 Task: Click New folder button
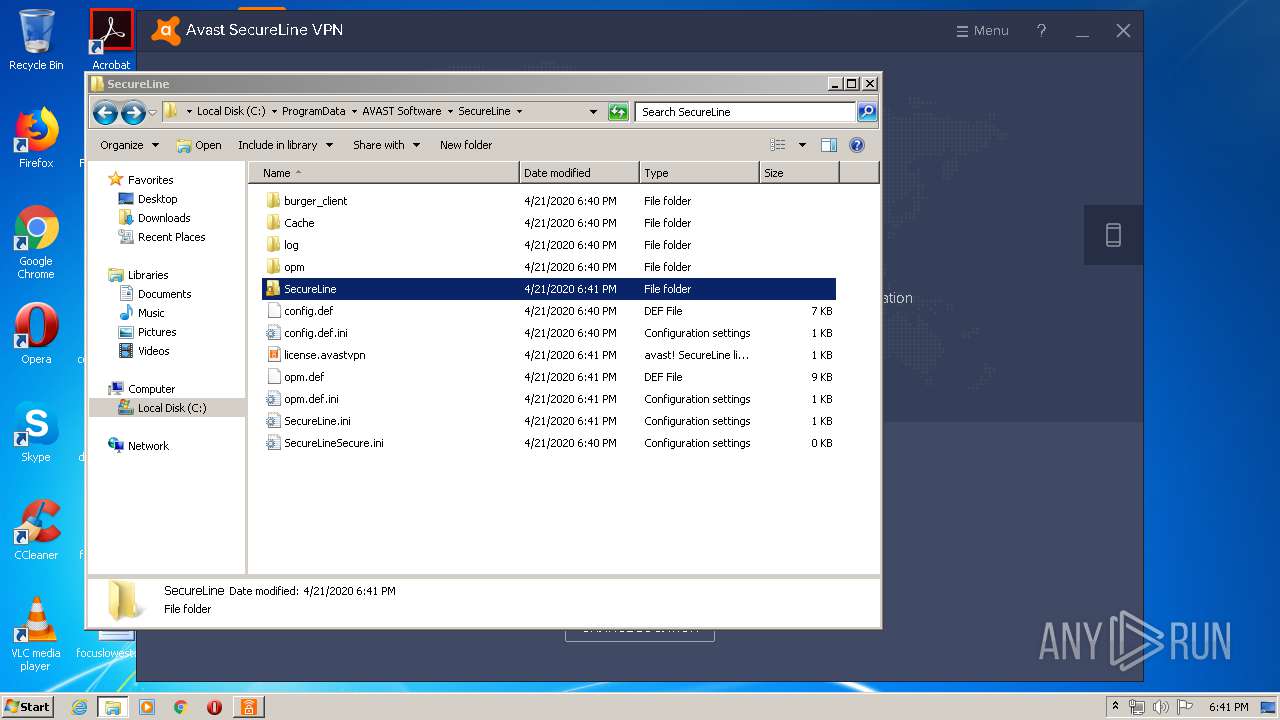point(466,145)
